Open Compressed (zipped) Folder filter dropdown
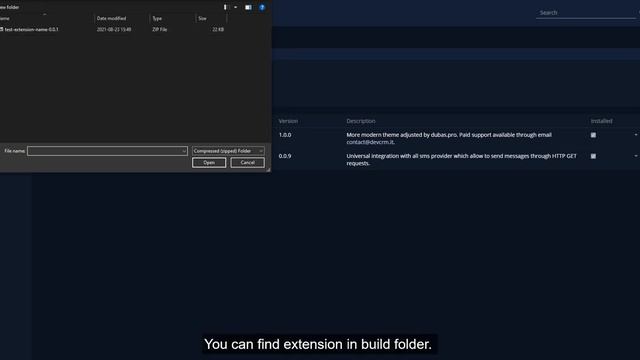640x360 pixels. coord(228,151)
